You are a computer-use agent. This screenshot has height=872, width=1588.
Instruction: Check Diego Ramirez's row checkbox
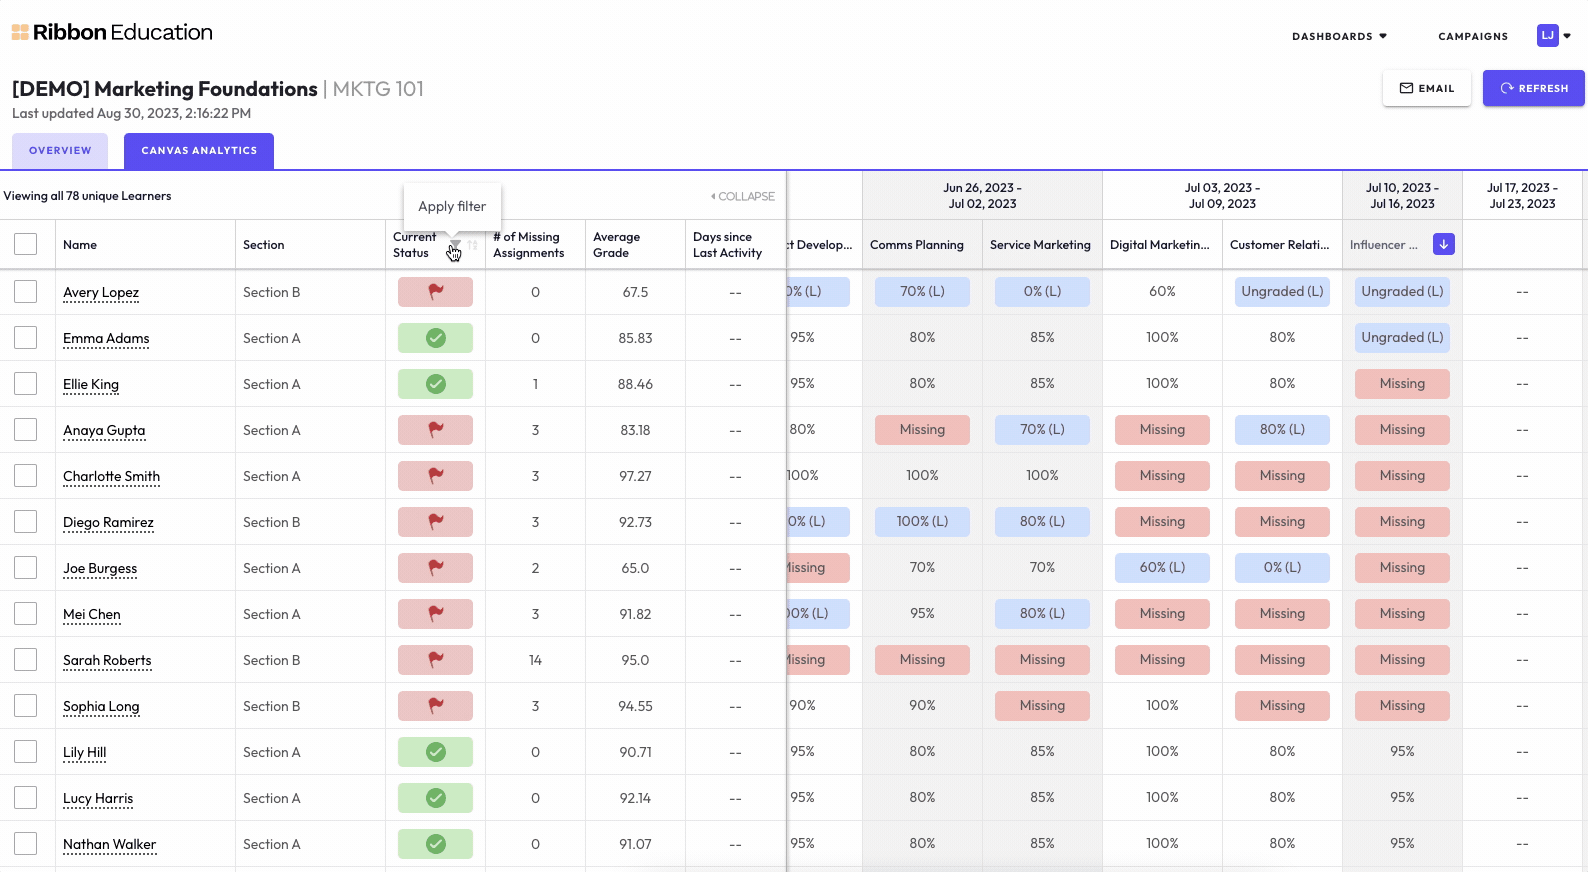pyautogui.click(x=25, y=521)
